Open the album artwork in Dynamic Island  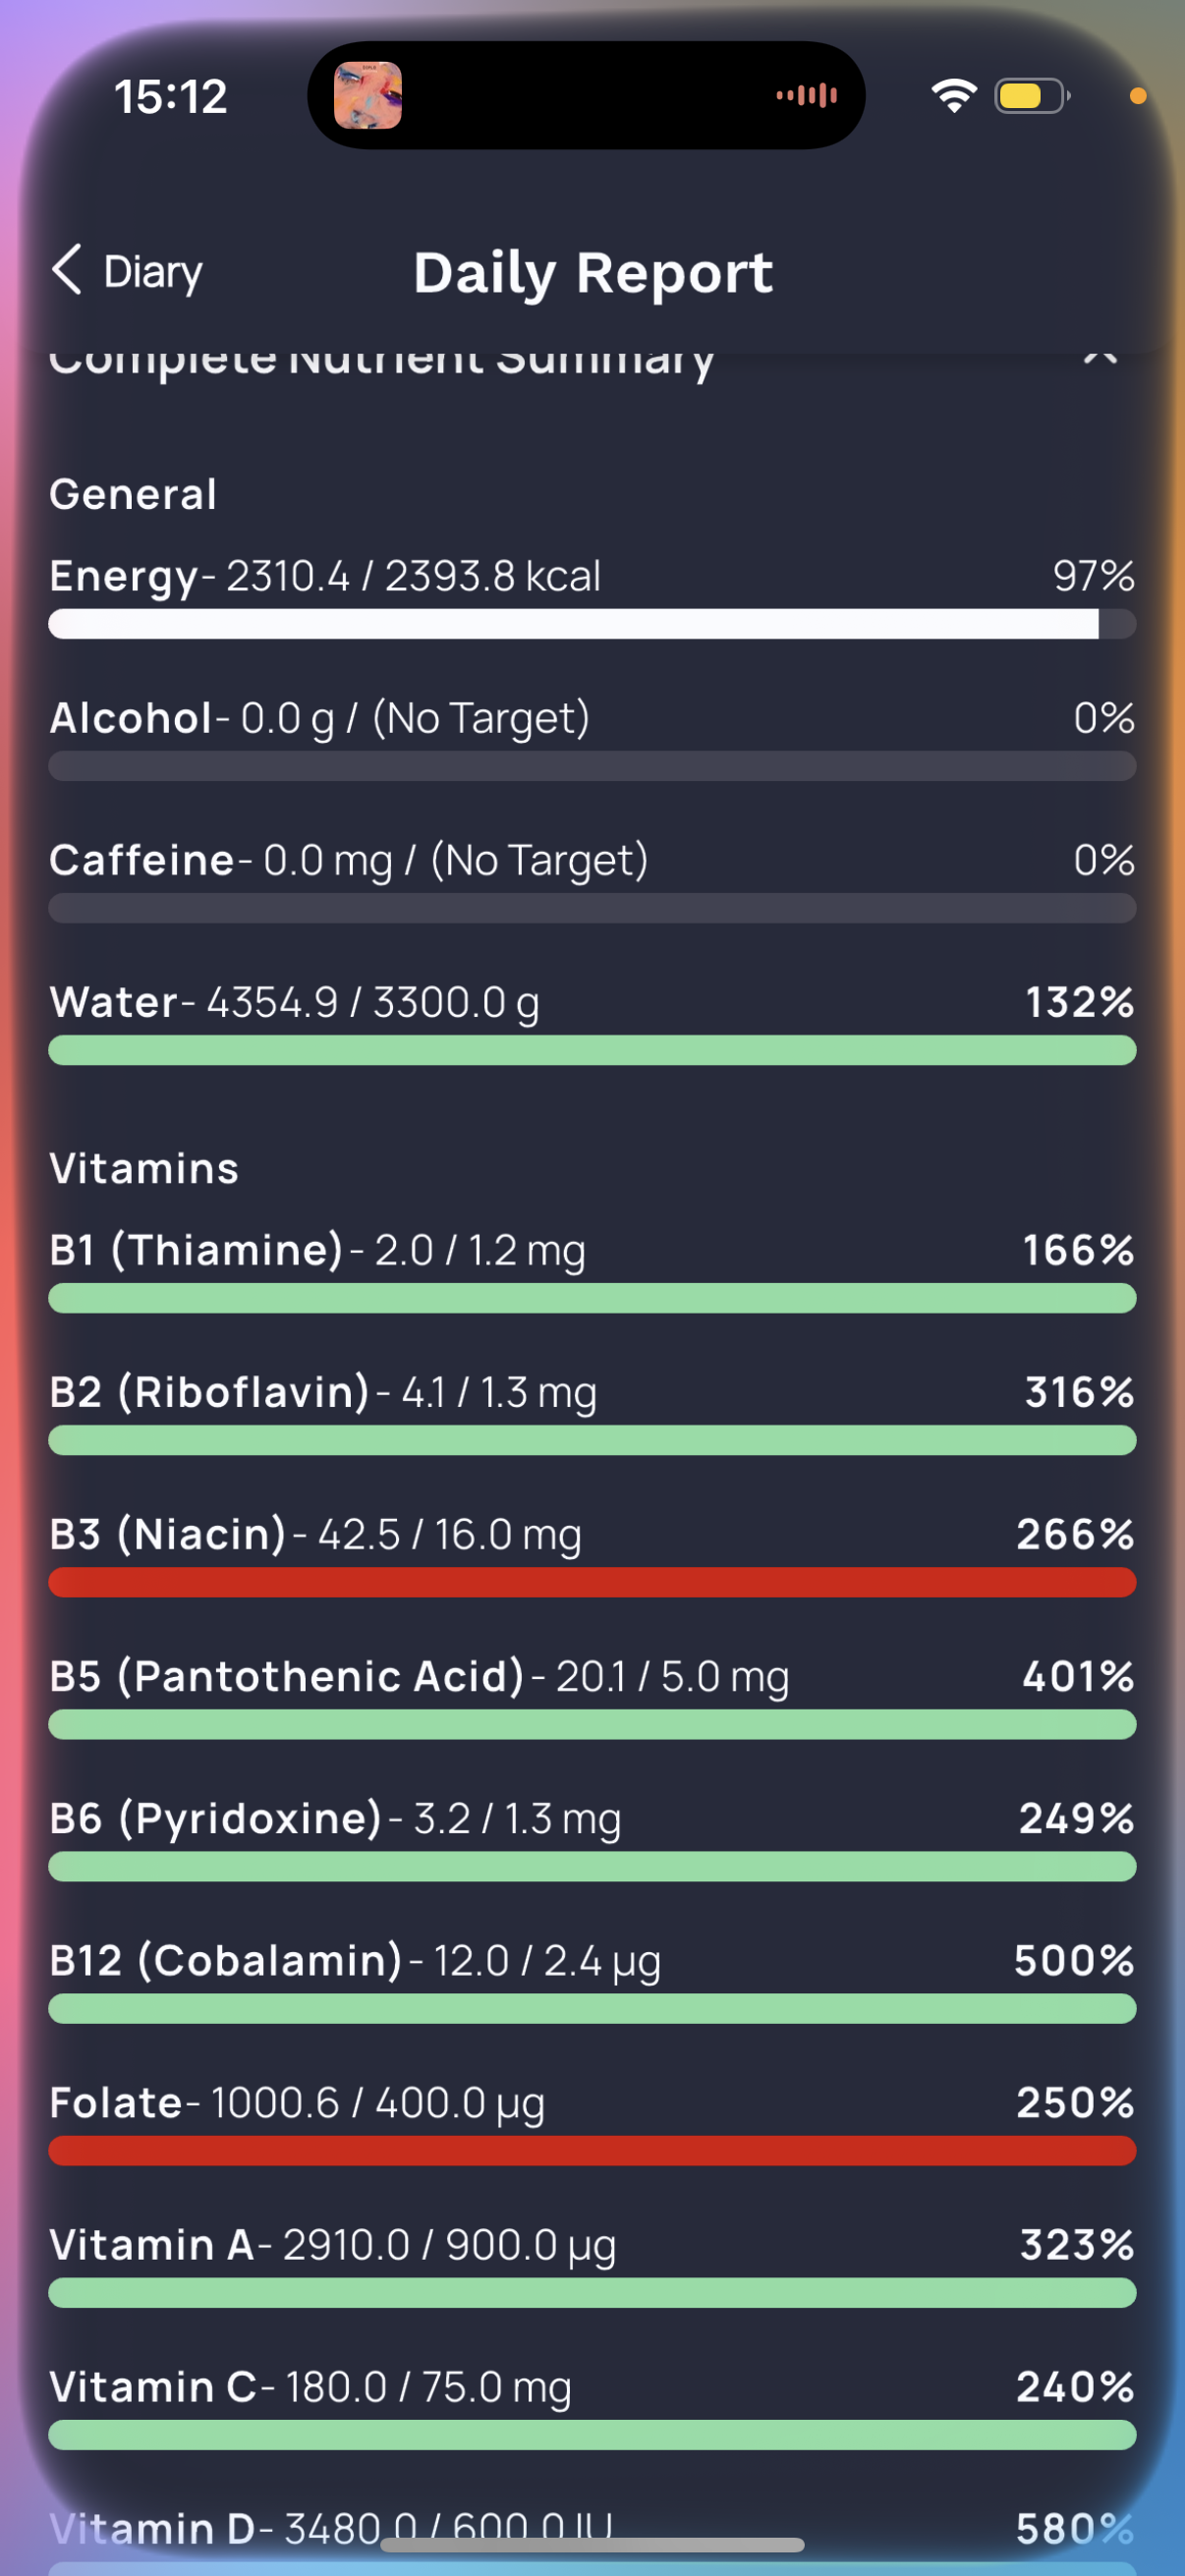tap(367, 95)
